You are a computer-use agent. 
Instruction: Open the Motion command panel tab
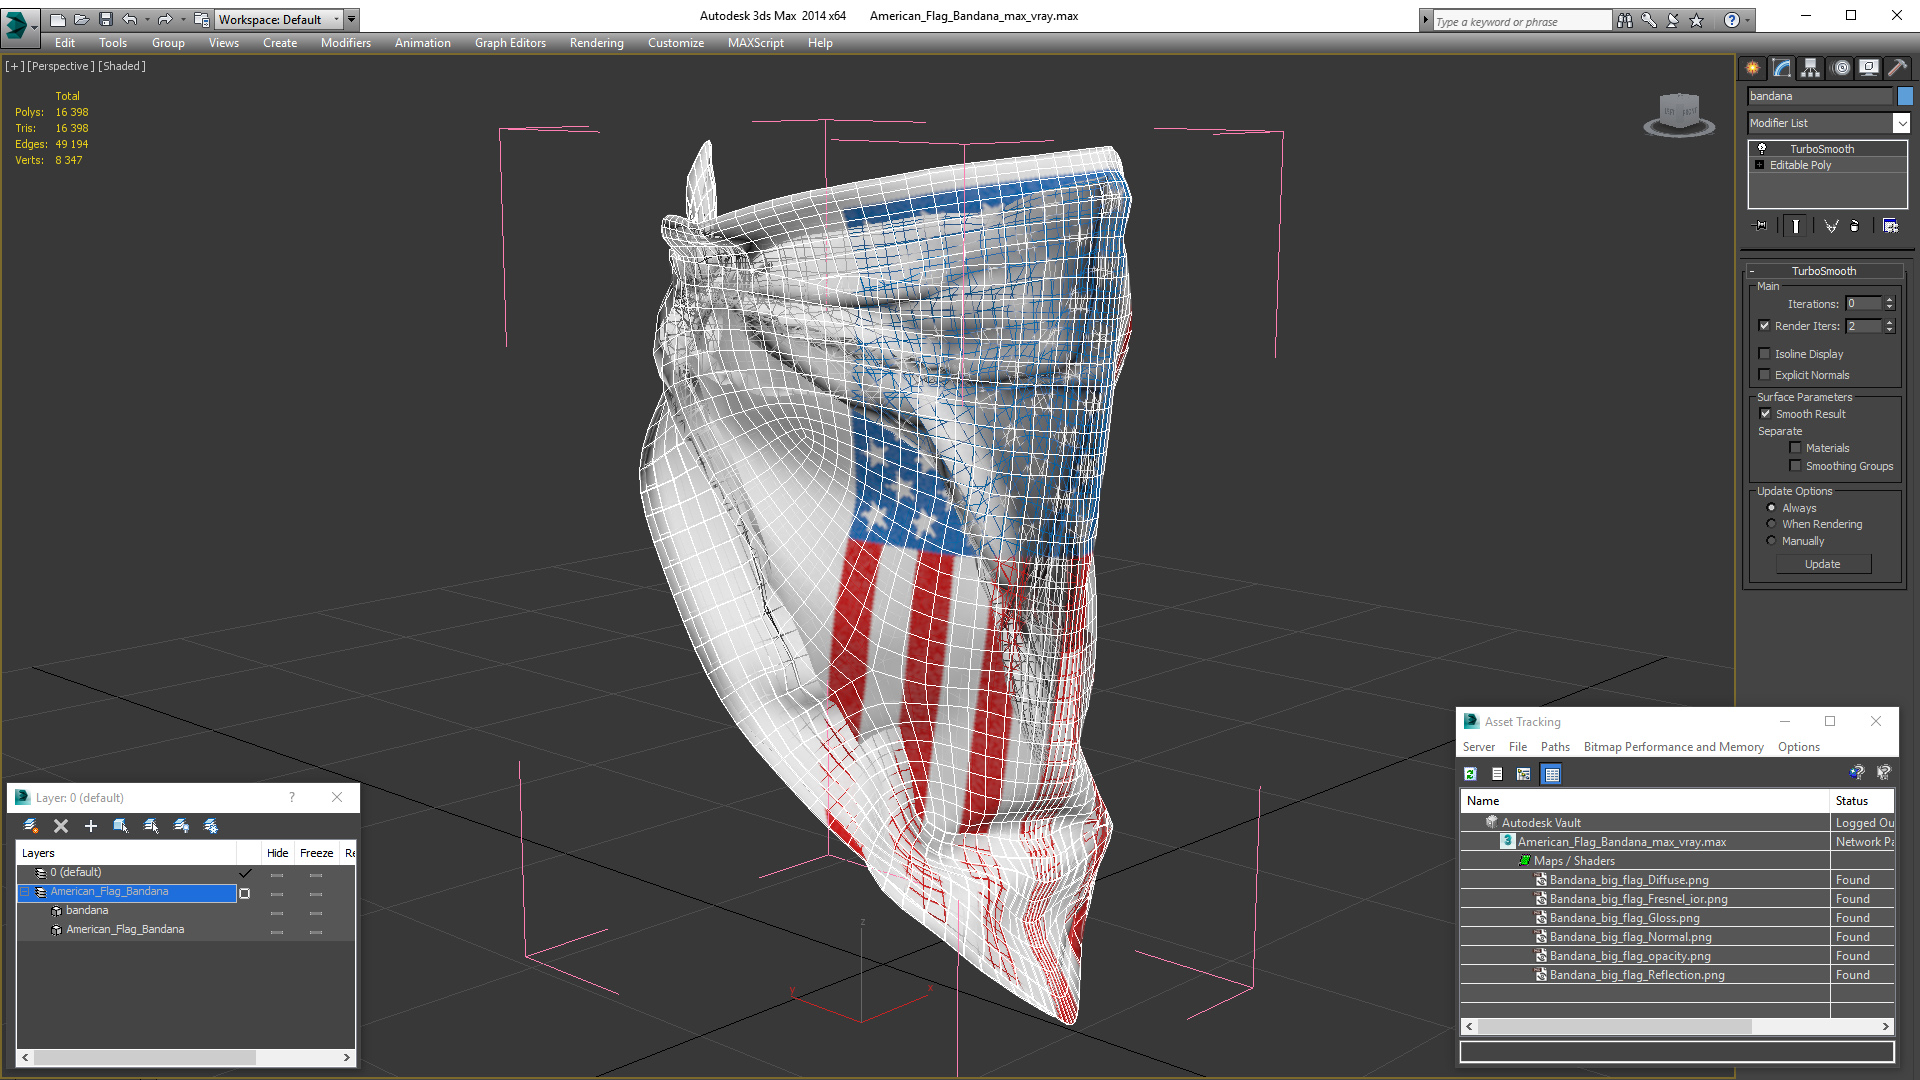click(x=1841, y=68)
